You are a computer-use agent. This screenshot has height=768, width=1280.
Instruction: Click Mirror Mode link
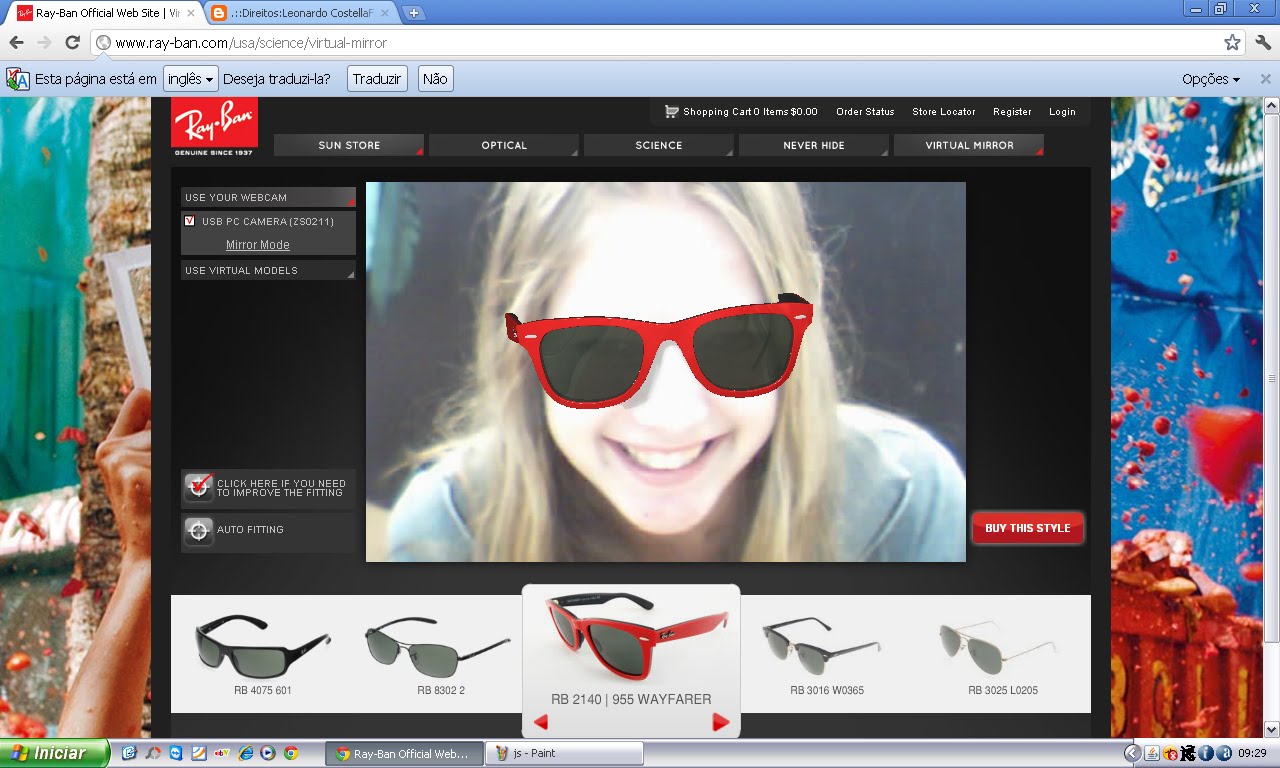(x=258, y=245)
